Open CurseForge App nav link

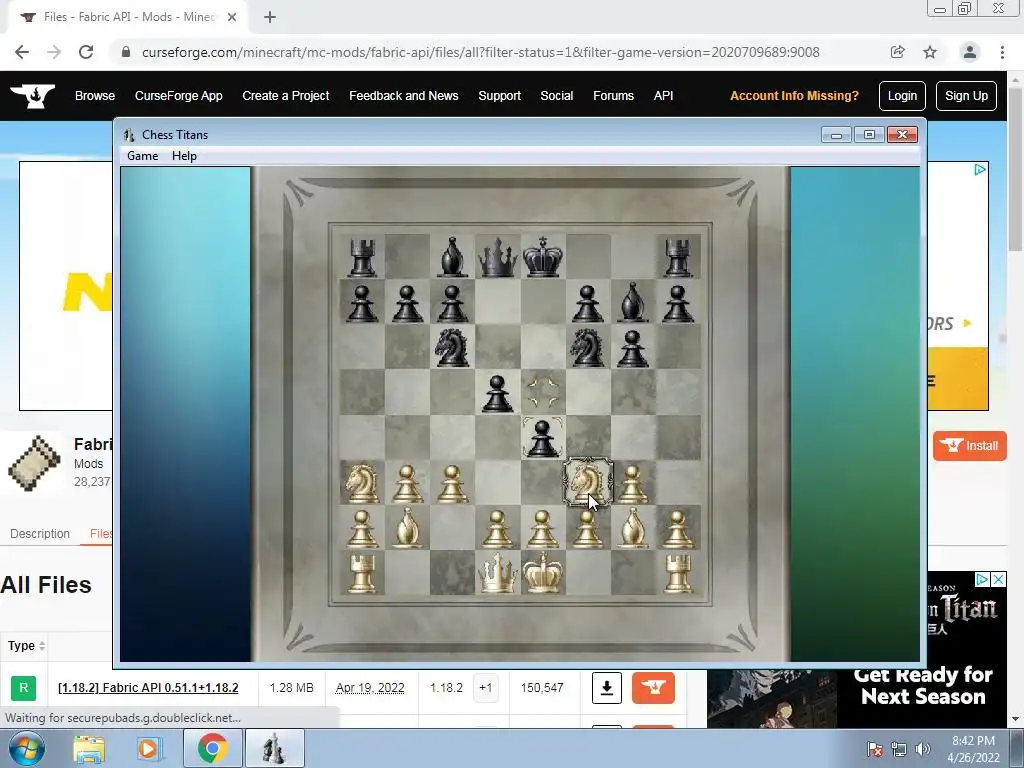tap(178, 95)
